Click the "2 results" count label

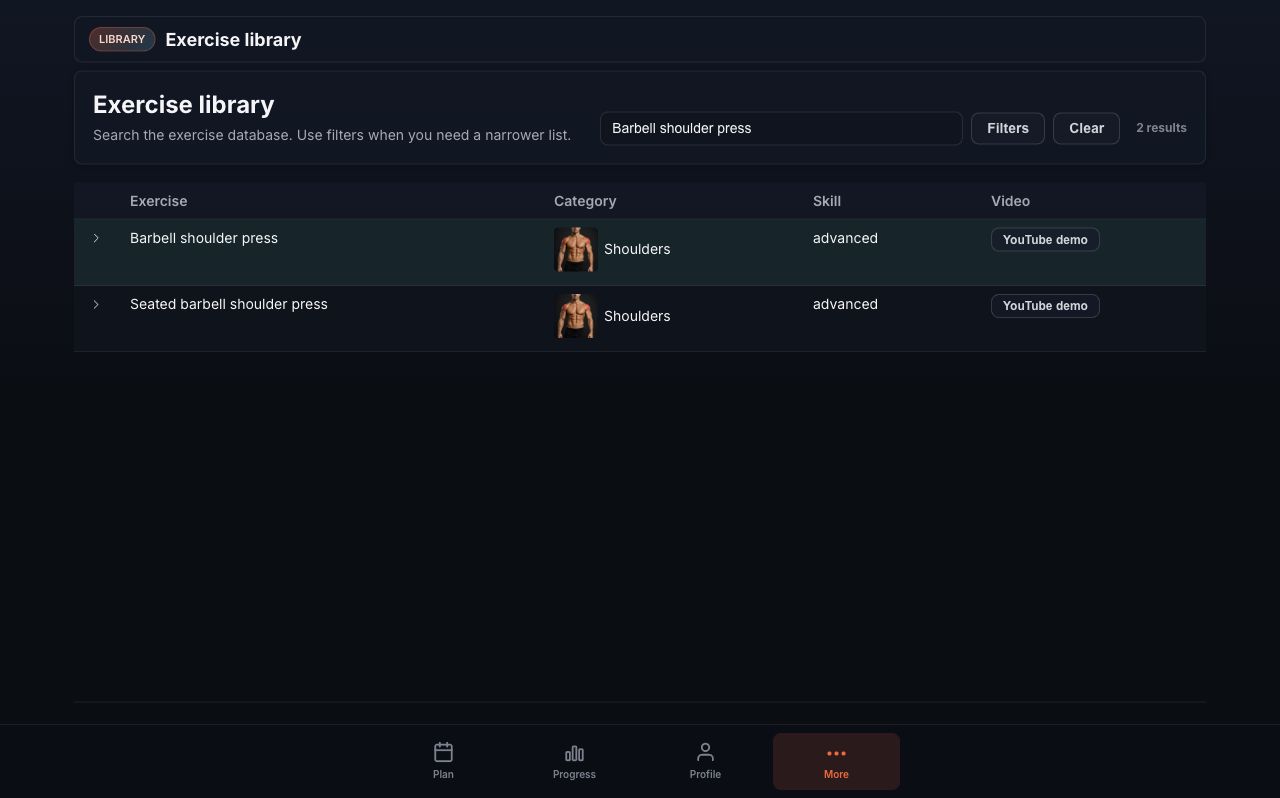[x=1161, y=128]
